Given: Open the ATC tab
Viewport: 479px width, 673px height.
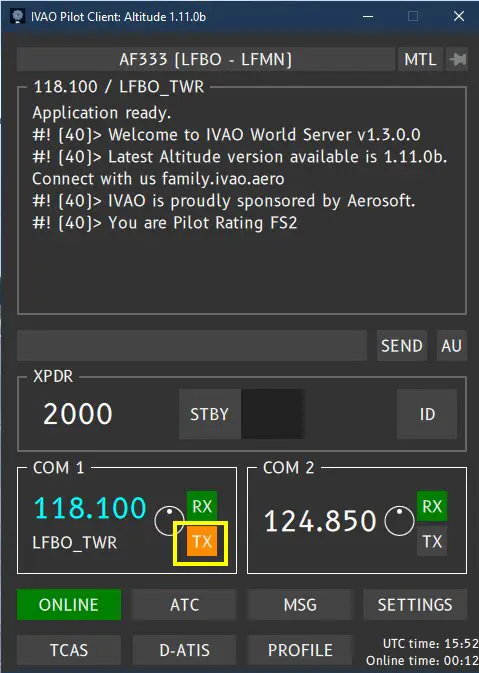Looking at the screenshot, I should (x=185, y=604).
